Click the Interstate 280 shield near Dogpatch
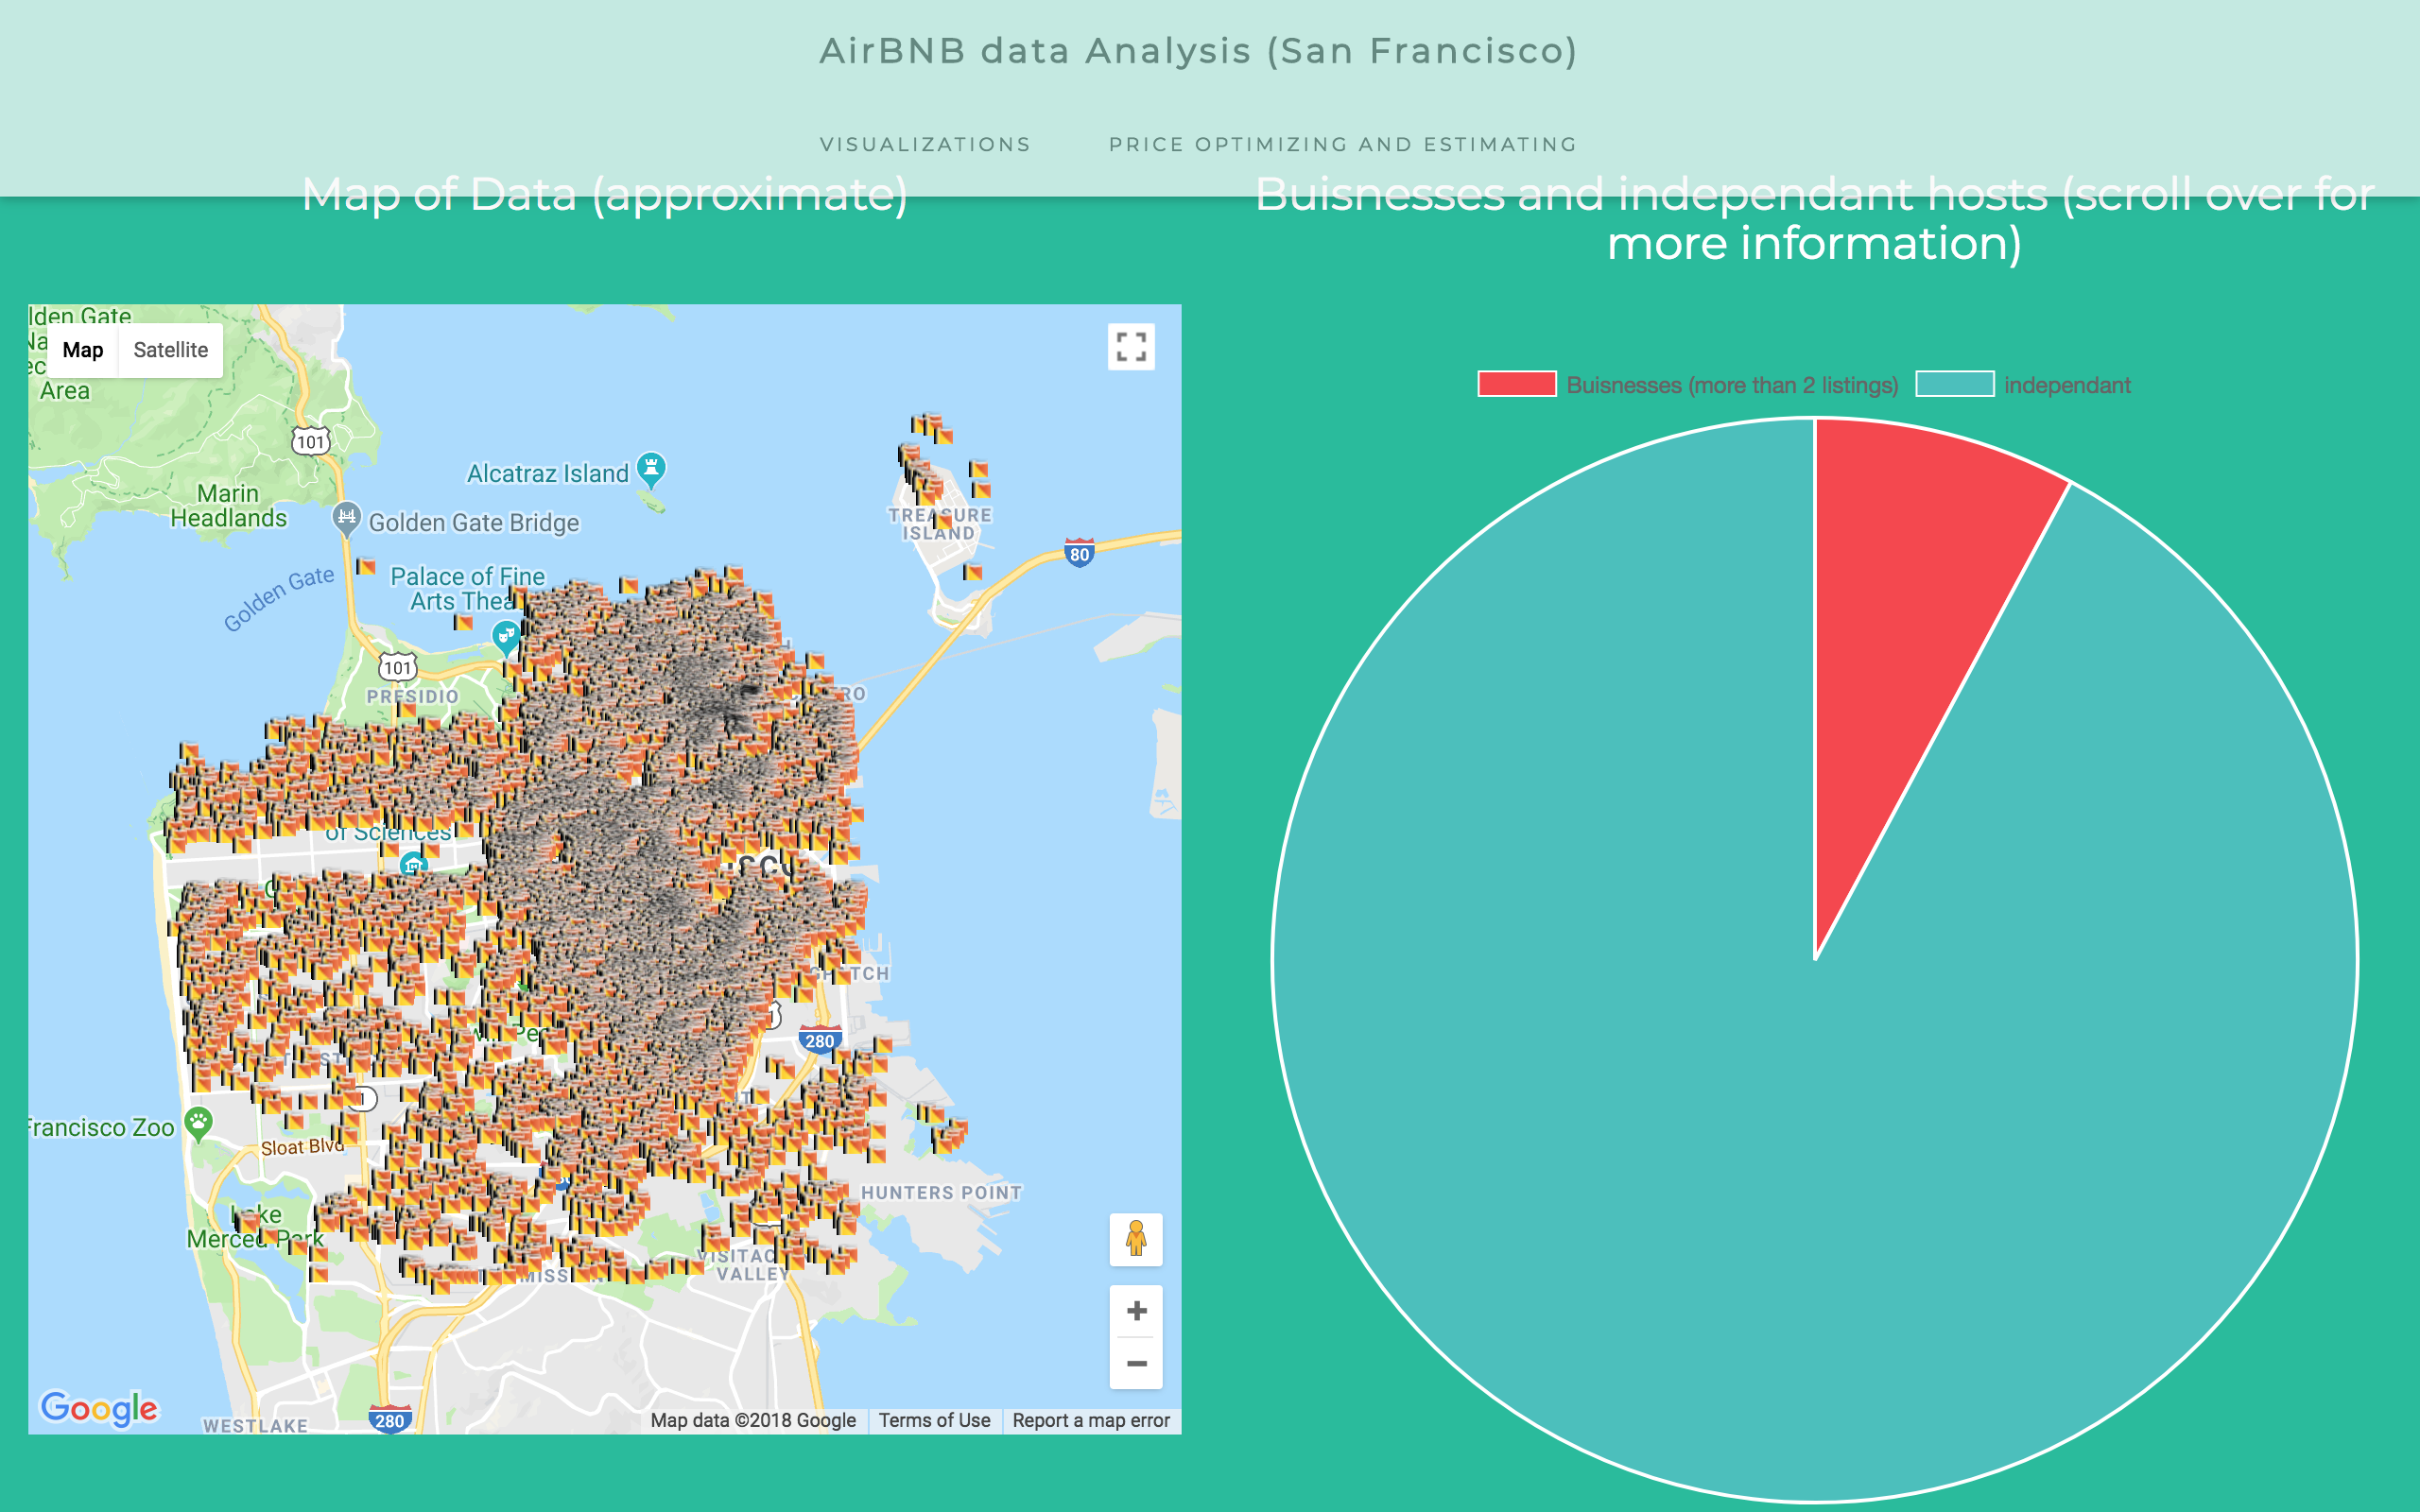 820,1040
